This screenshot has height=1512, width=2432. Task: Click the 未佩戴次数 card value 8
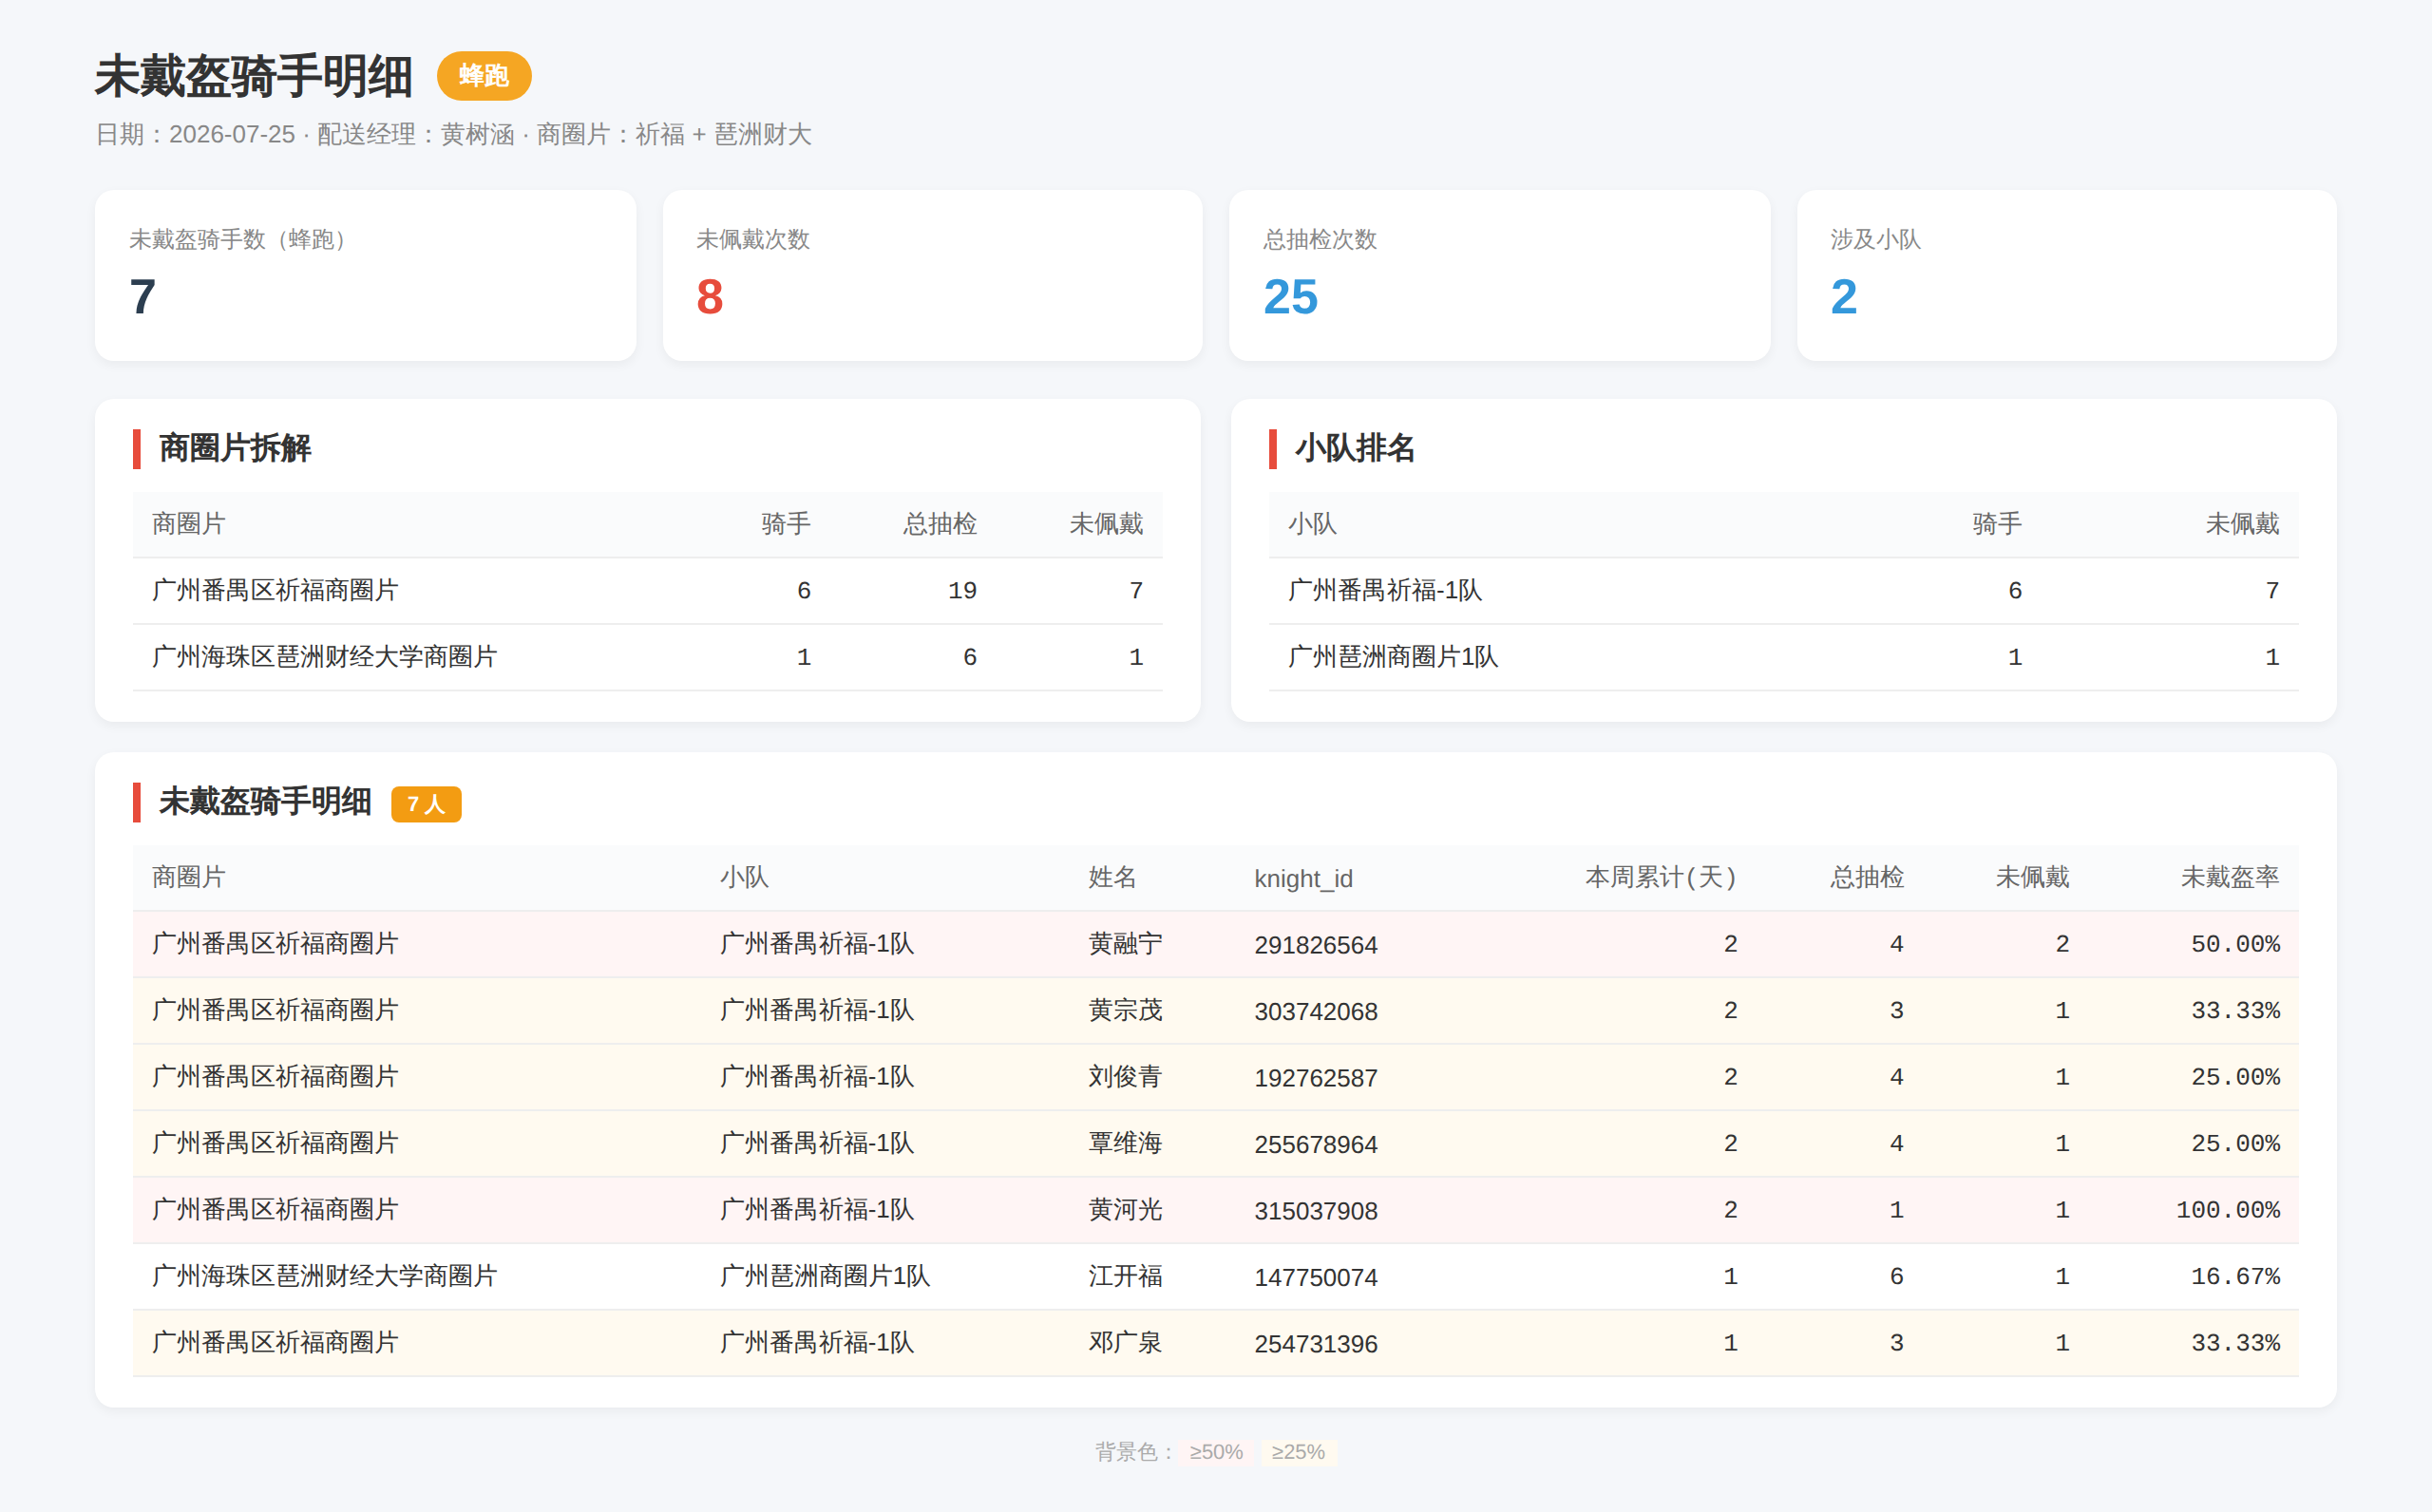710,297
